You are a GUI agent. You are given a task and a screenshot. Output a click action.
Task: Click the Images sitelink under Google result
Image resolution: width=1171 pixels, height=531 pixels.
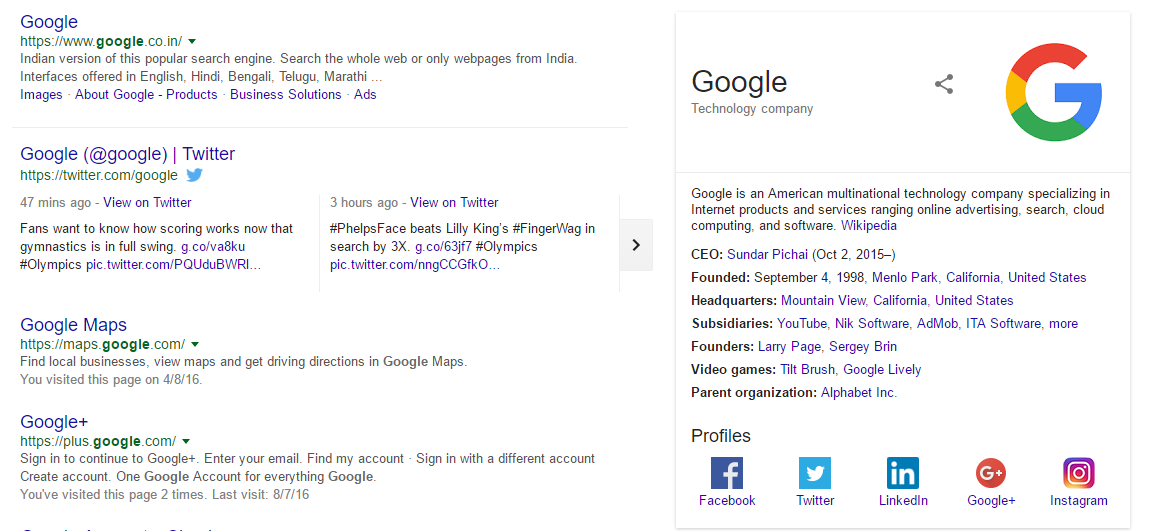click(x=41, y=95)
